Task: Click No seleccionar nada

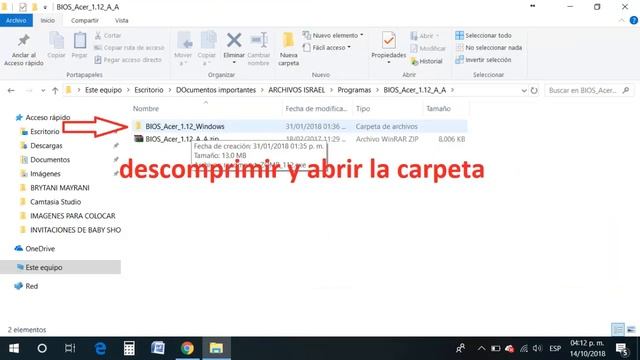Action: pyautogui.click(x=489, y=48)
